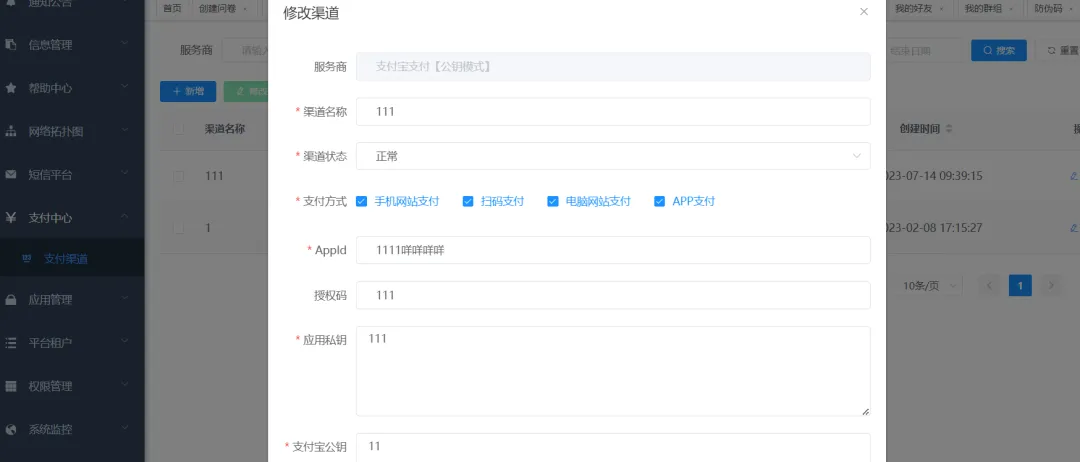
Task: Collapse the 支付中心 menu
Action: tap(125, 217)
